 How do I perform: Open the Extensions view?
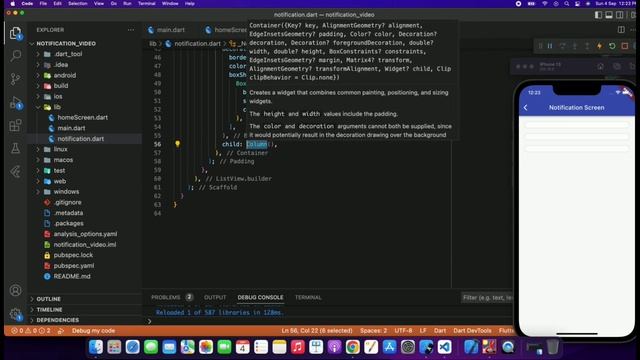[x=16, y=125]
